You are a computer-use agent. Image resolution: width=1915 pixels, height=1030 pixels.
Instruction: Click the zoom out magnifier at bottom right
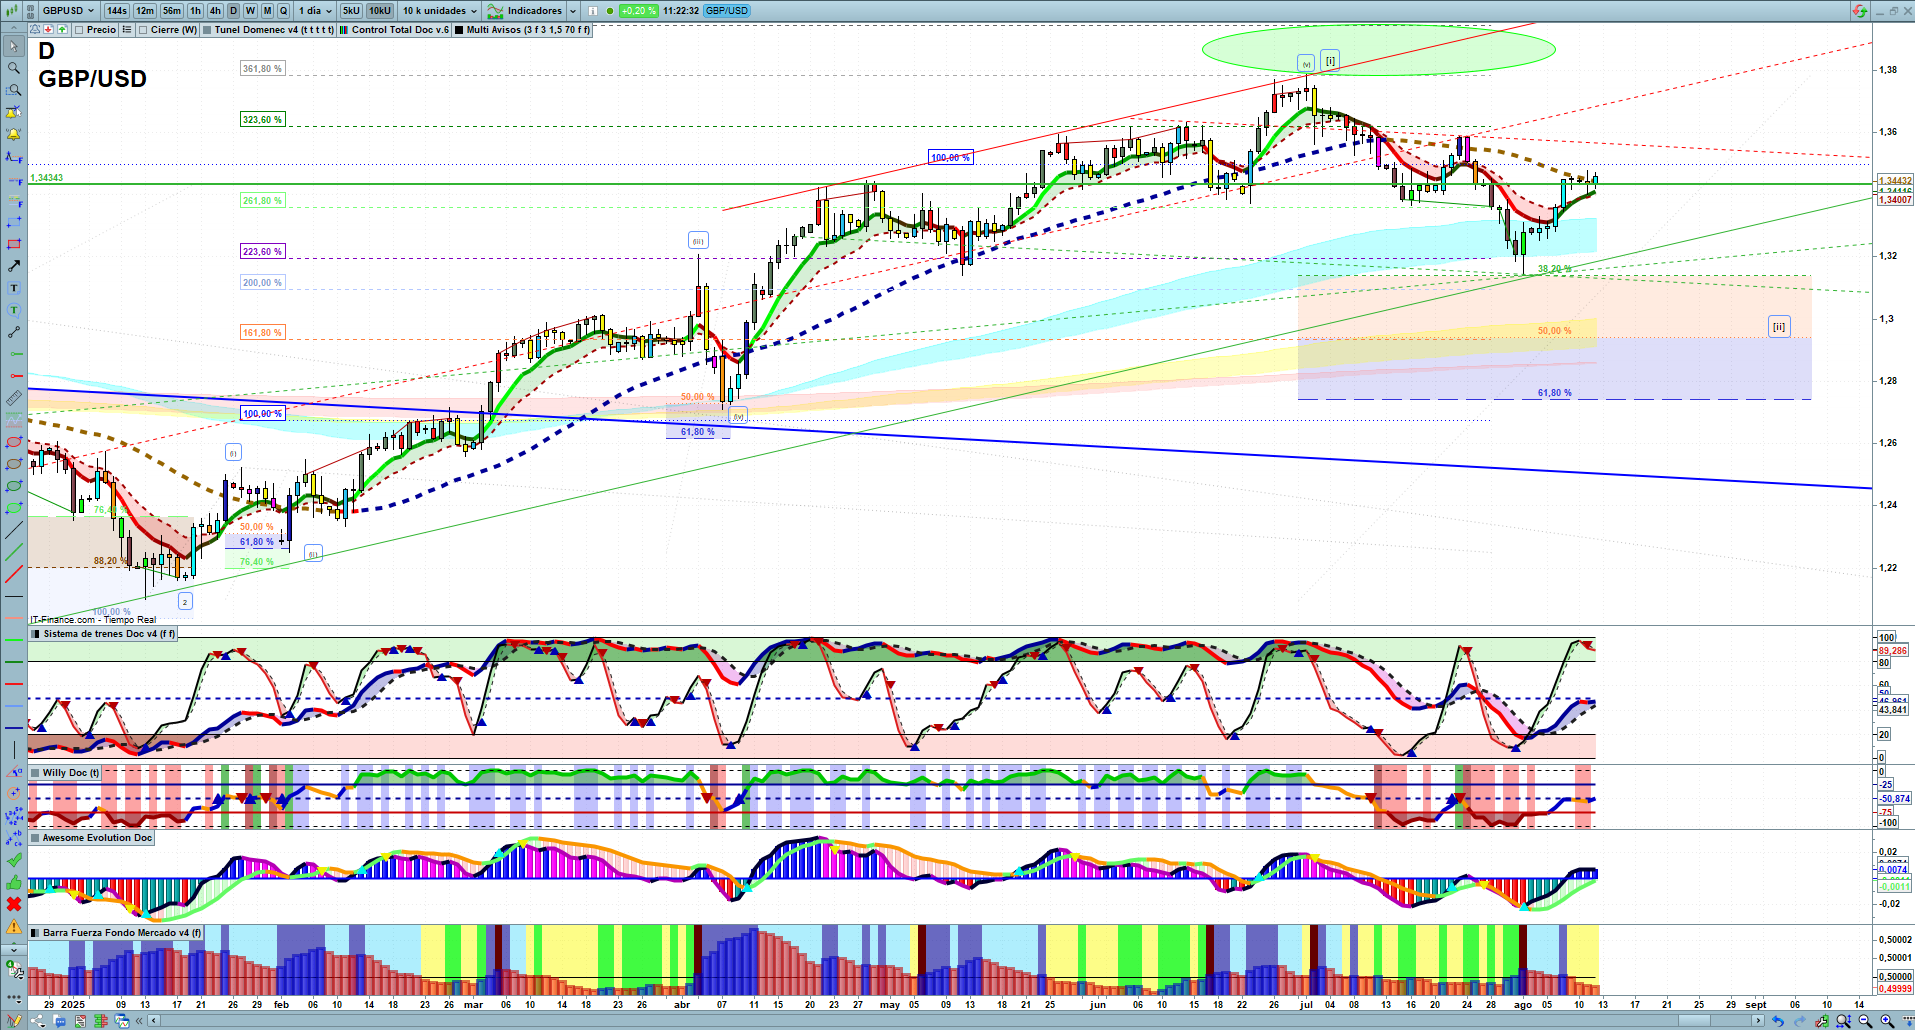(1865, 1021)
